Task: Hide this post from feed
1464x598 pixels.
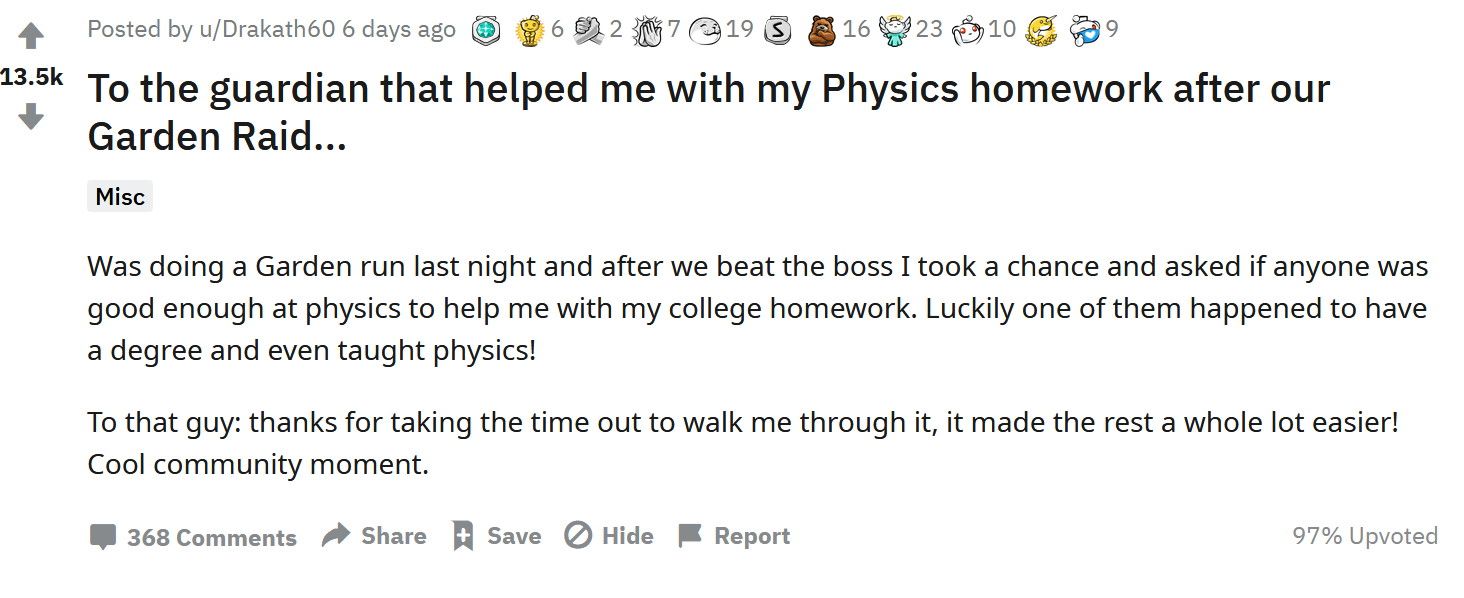Action: (609, 536)
